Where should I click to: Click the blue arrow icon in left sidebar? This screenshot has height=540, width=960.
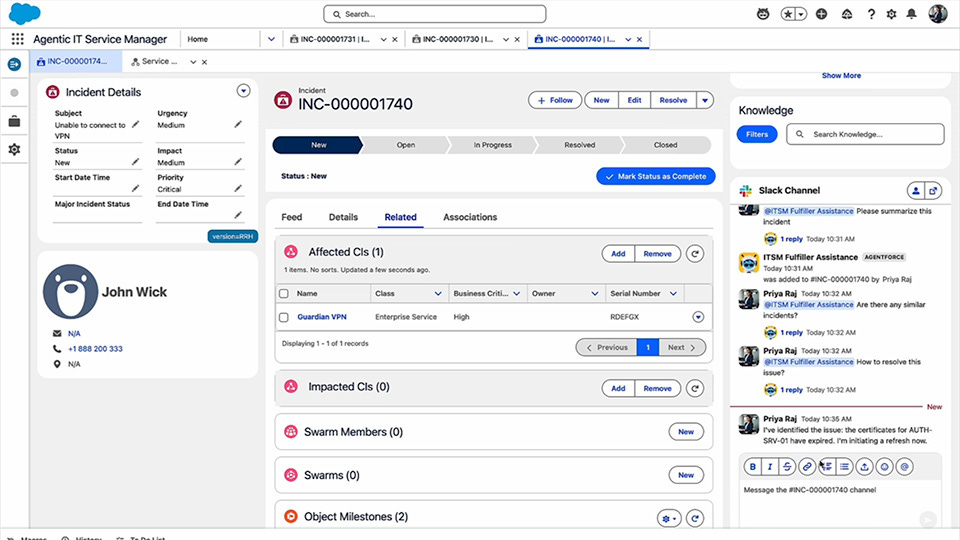[14, 64]
